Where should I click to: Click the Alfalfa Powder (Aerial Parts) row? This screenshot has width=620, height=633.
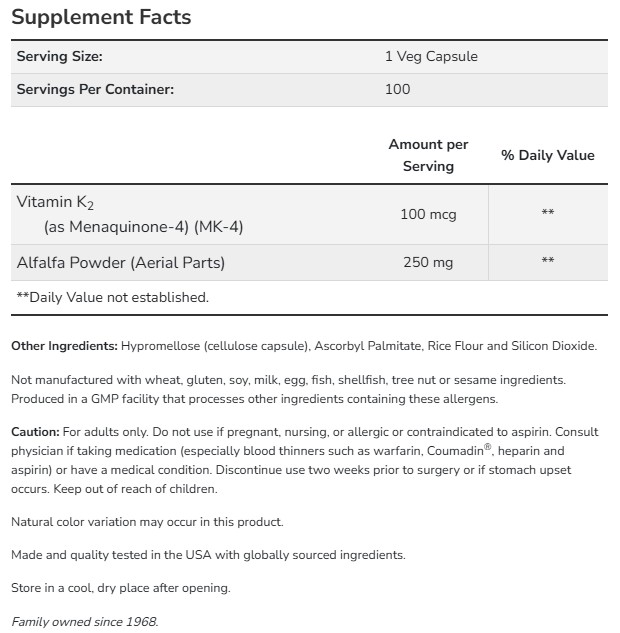[121, 263]
